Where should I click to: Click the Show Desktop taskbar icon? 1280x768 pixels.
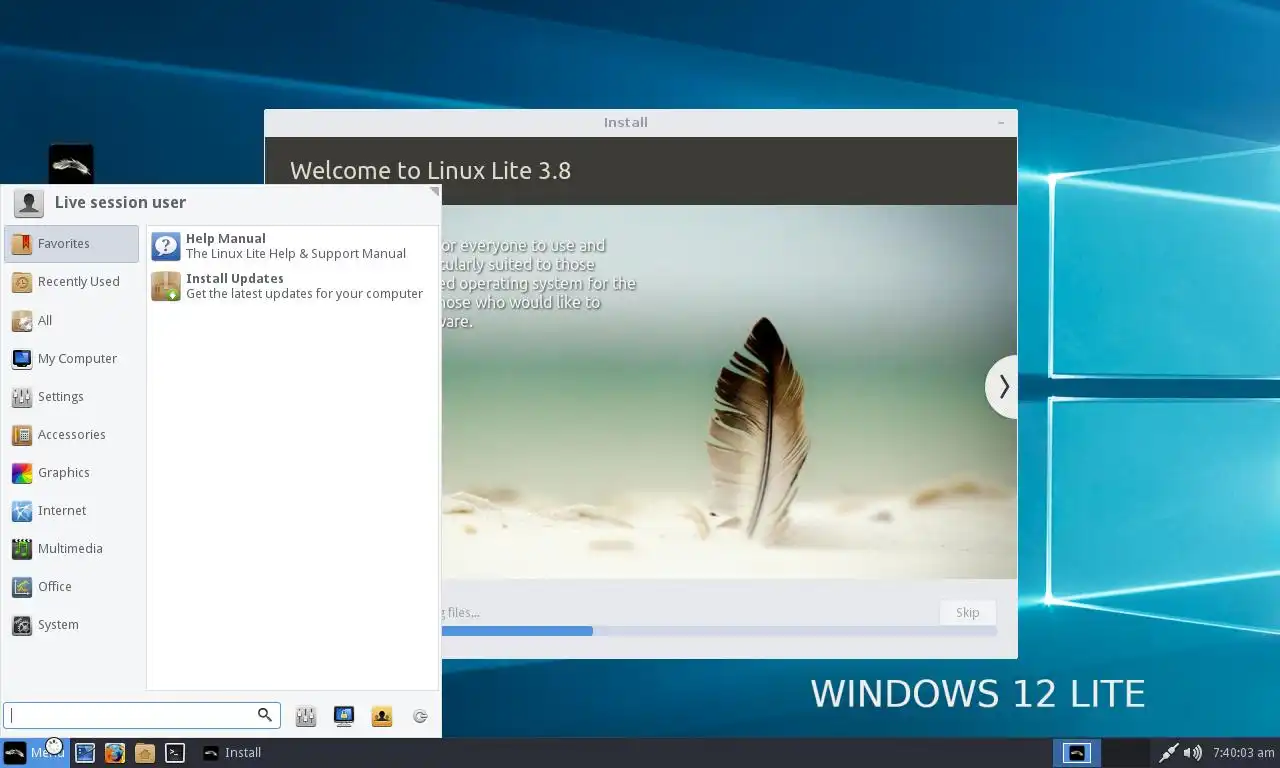tap(85, 753)
